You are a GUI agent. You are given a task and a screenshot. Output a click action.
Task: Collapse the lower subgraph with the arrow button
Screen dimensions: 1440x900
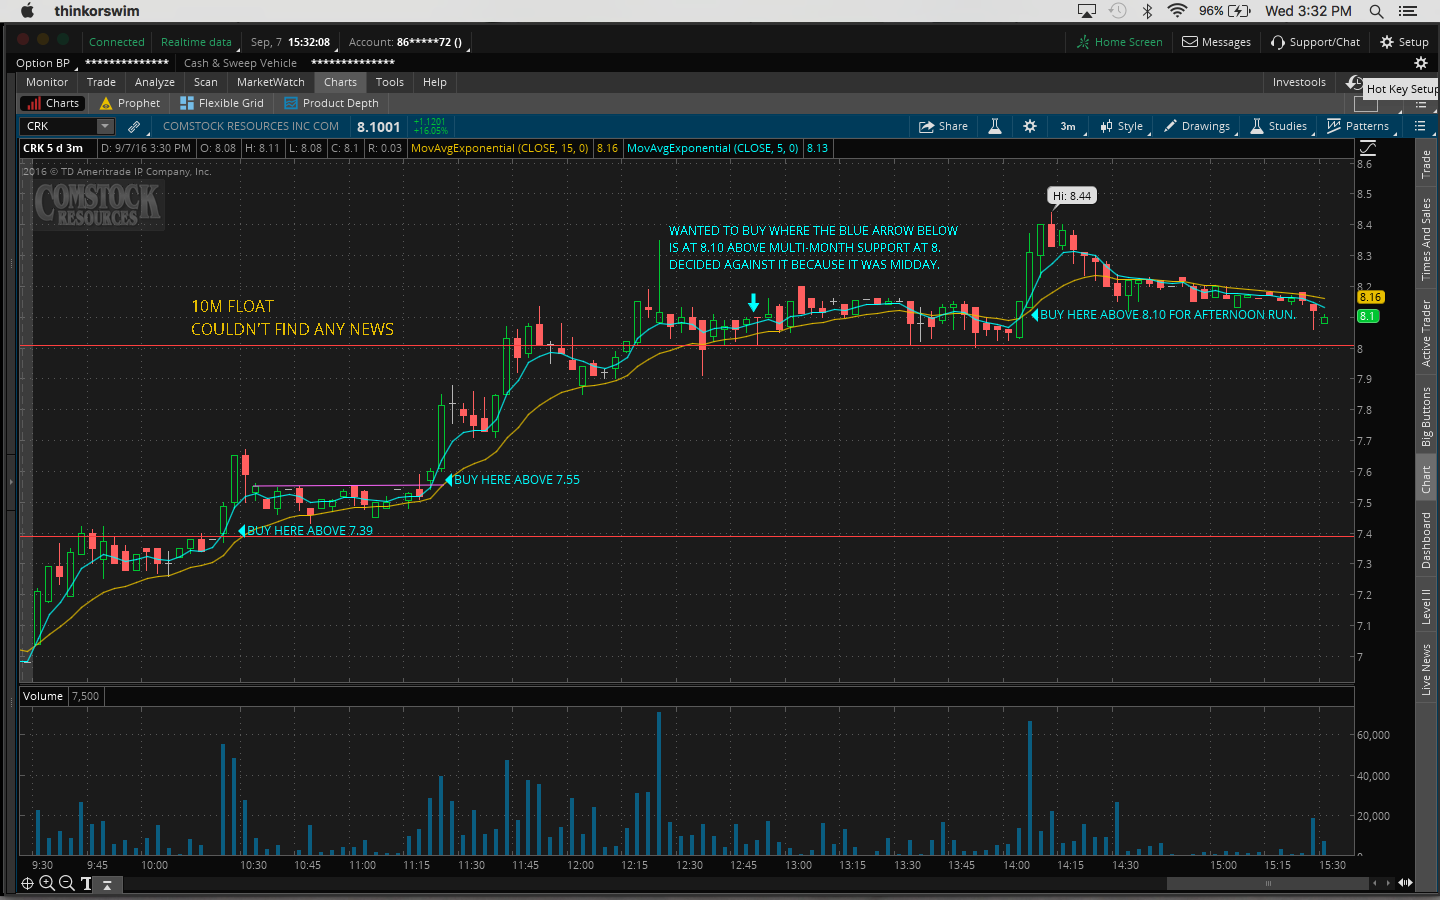[x=107, y=884]
